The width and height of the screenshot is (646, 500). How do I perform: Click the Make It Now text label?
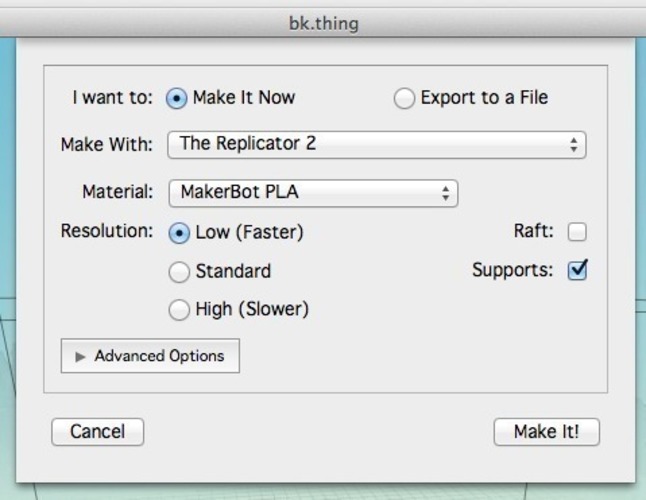(244, 98)
